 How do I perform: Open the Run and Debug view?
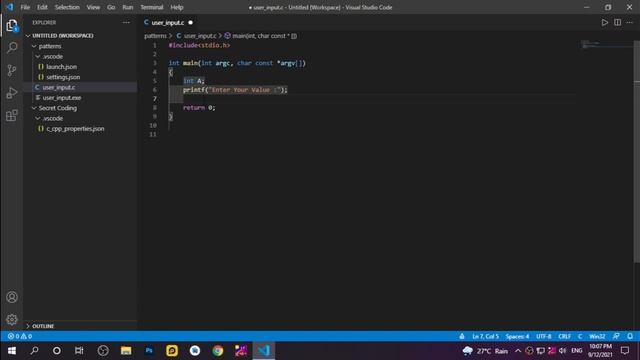(12, 93)
